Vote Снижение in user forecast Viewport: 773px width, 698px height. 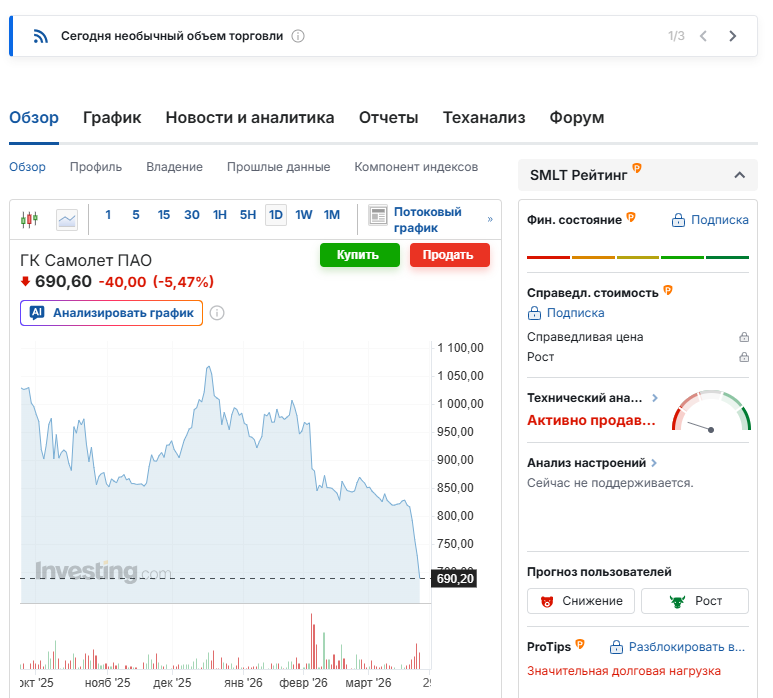tap(581, 601)
